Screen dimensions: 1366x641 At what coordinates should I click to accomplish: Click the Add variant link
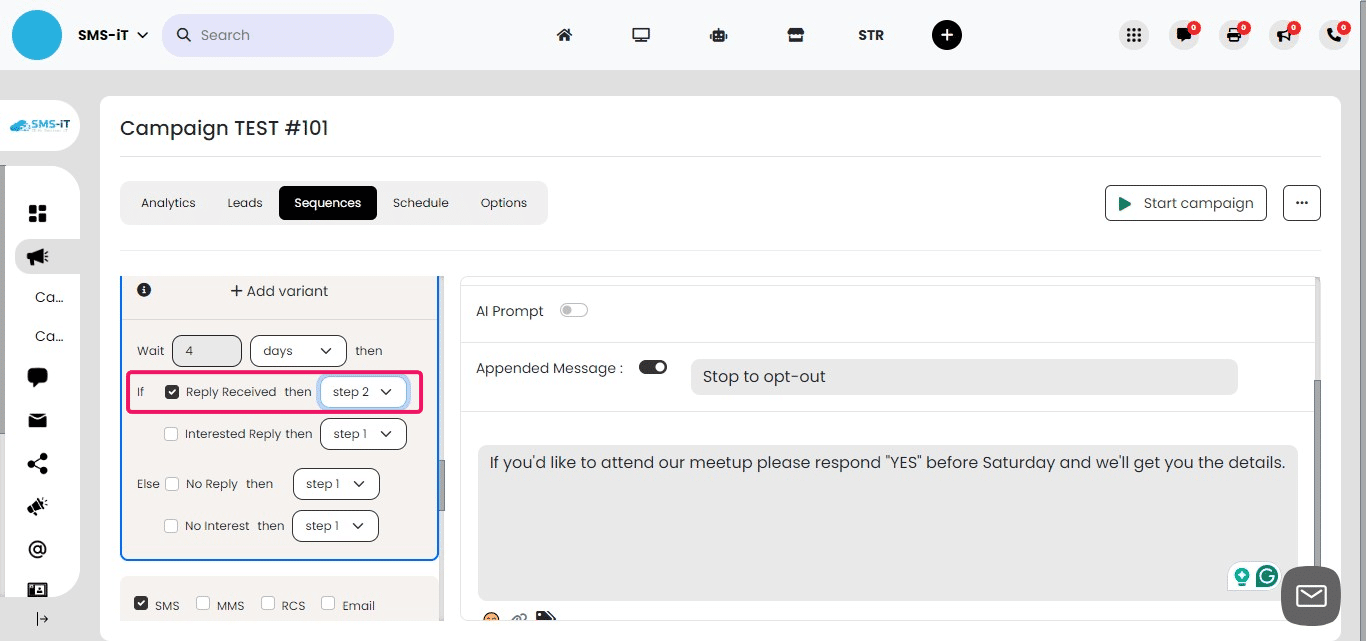279,291
